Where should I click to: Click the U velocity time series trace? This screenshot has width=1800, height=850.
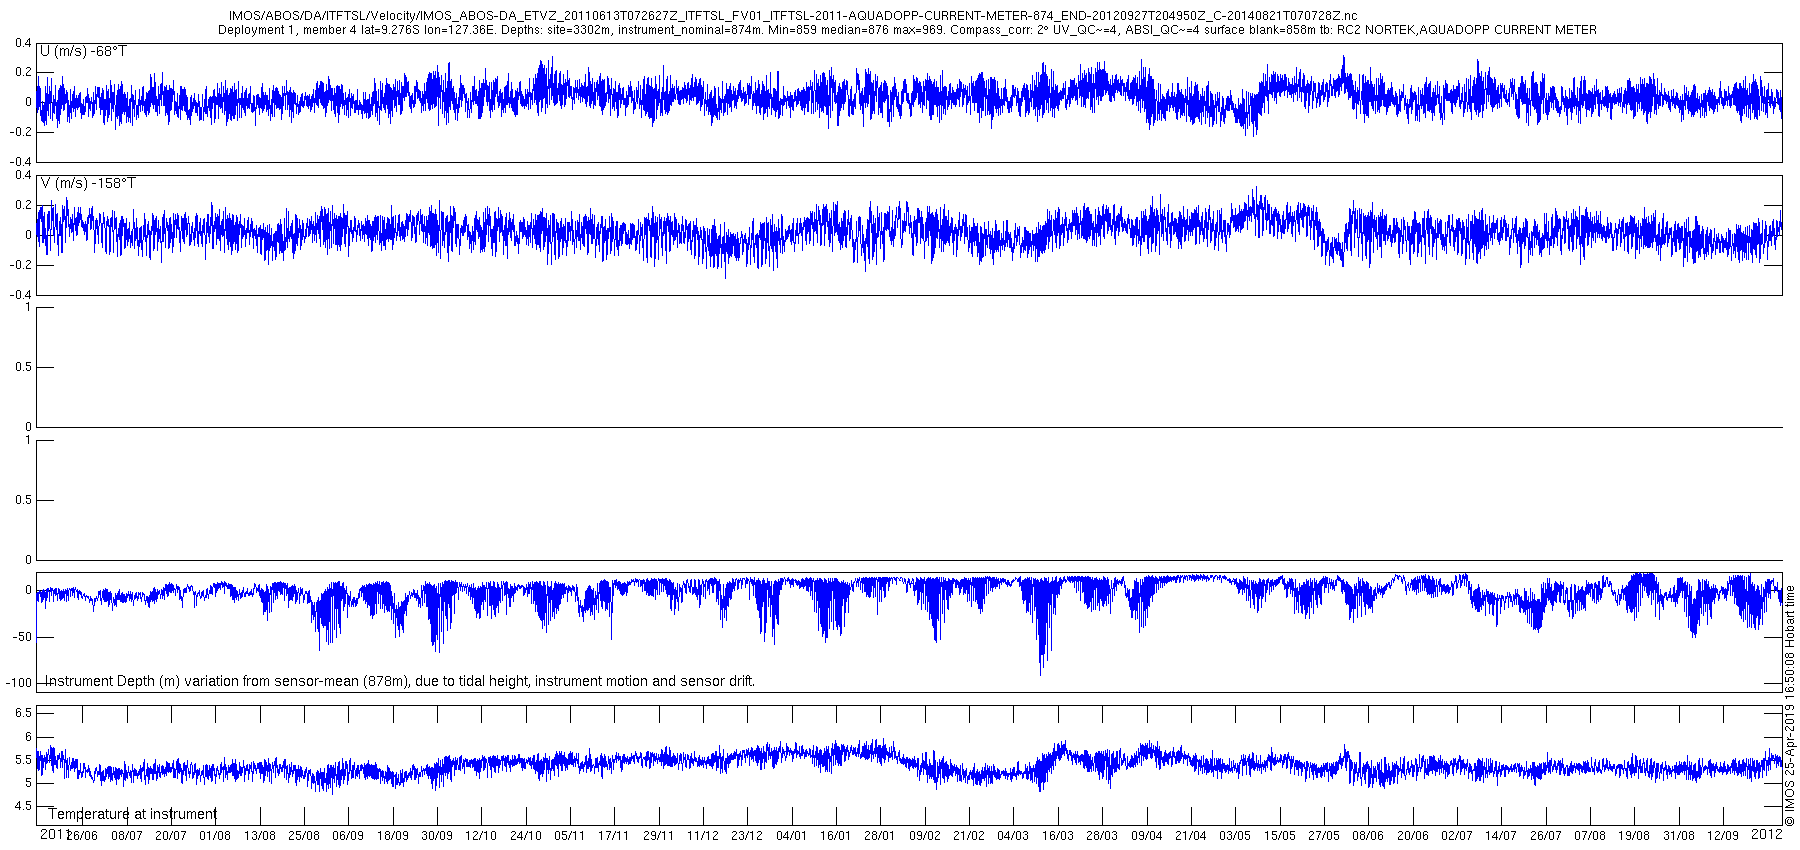pos(909,97)
